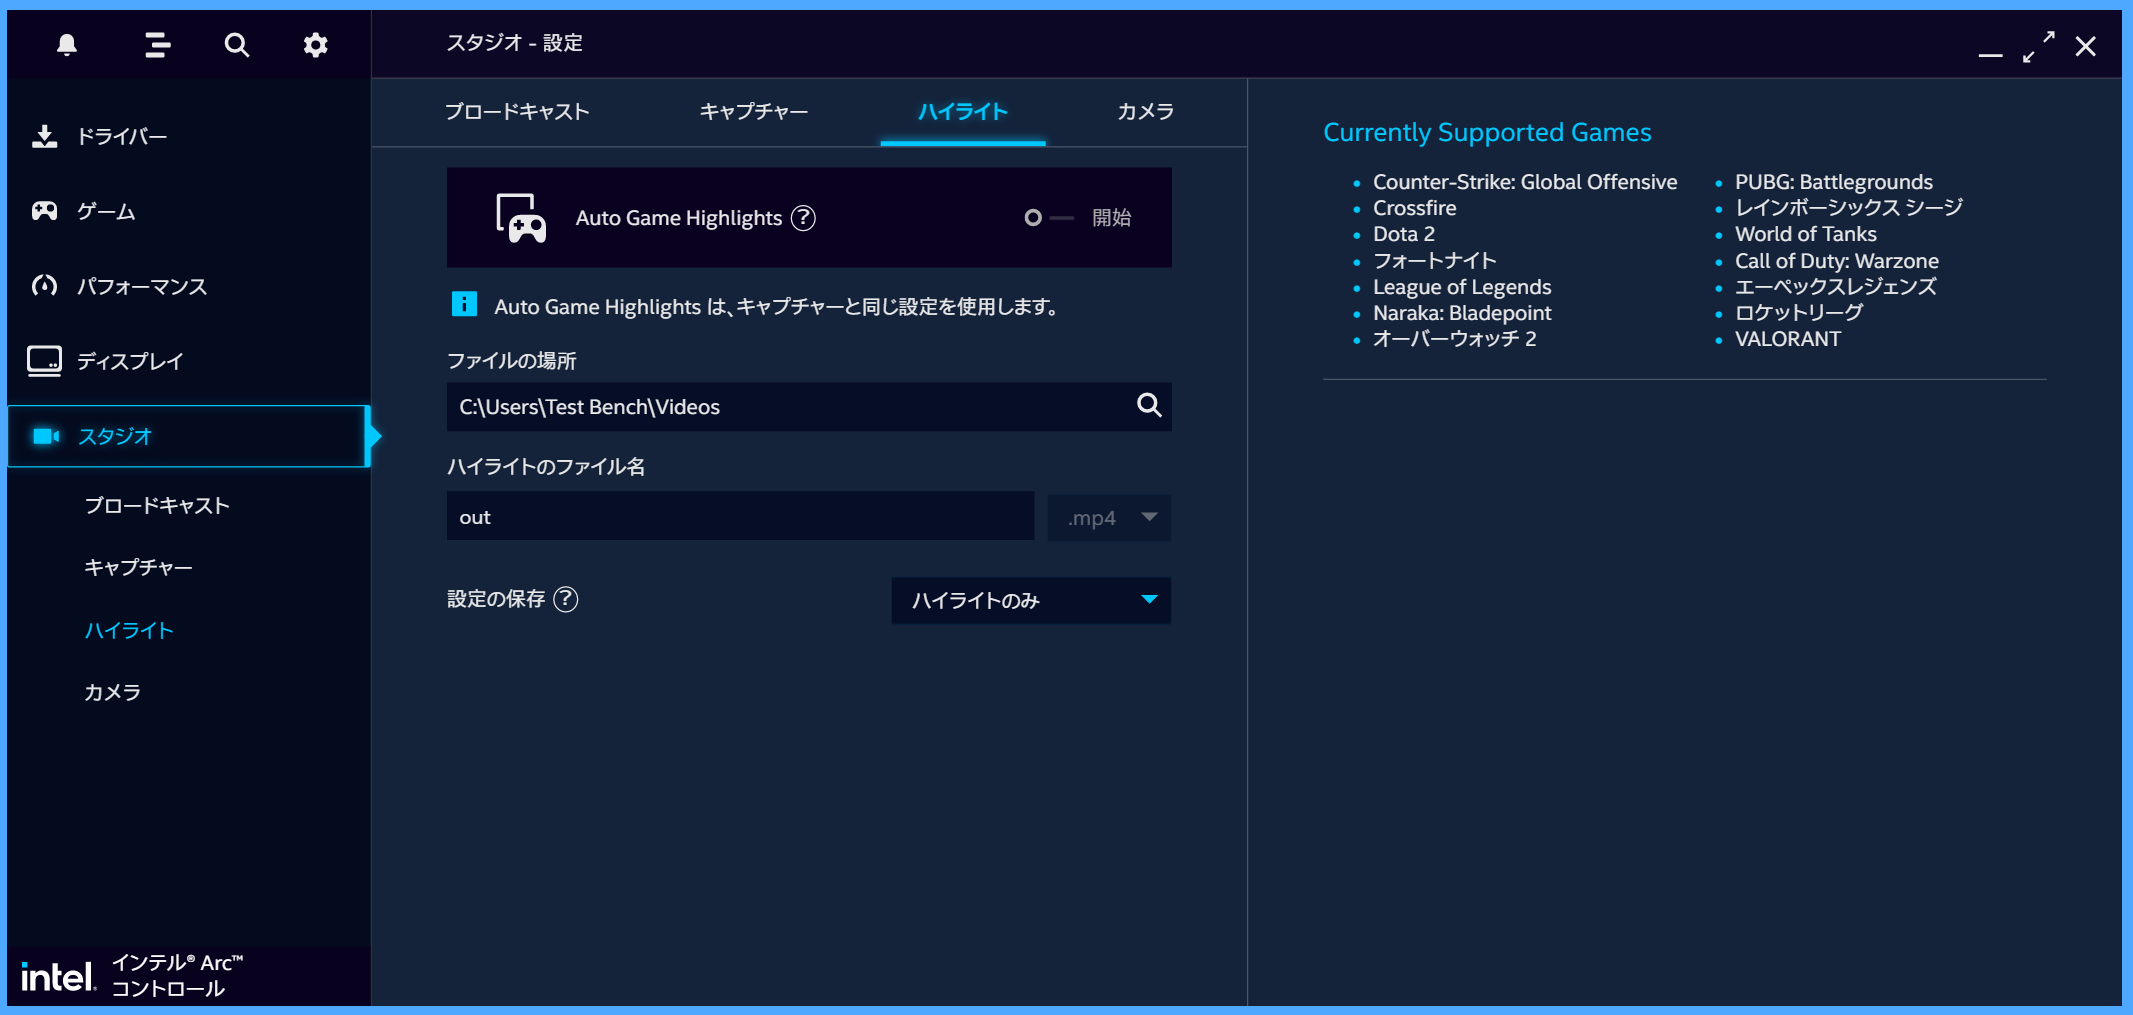Click ロケットリーグ in the list

pos(1799,313)
